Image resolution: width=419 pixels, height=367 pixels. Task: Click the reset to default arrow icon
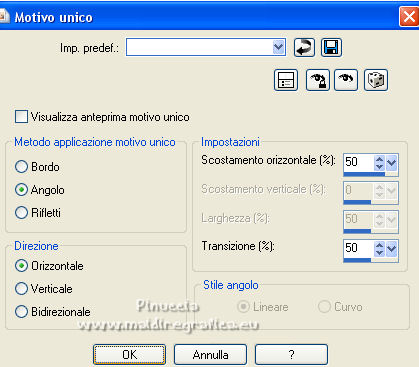304,47
